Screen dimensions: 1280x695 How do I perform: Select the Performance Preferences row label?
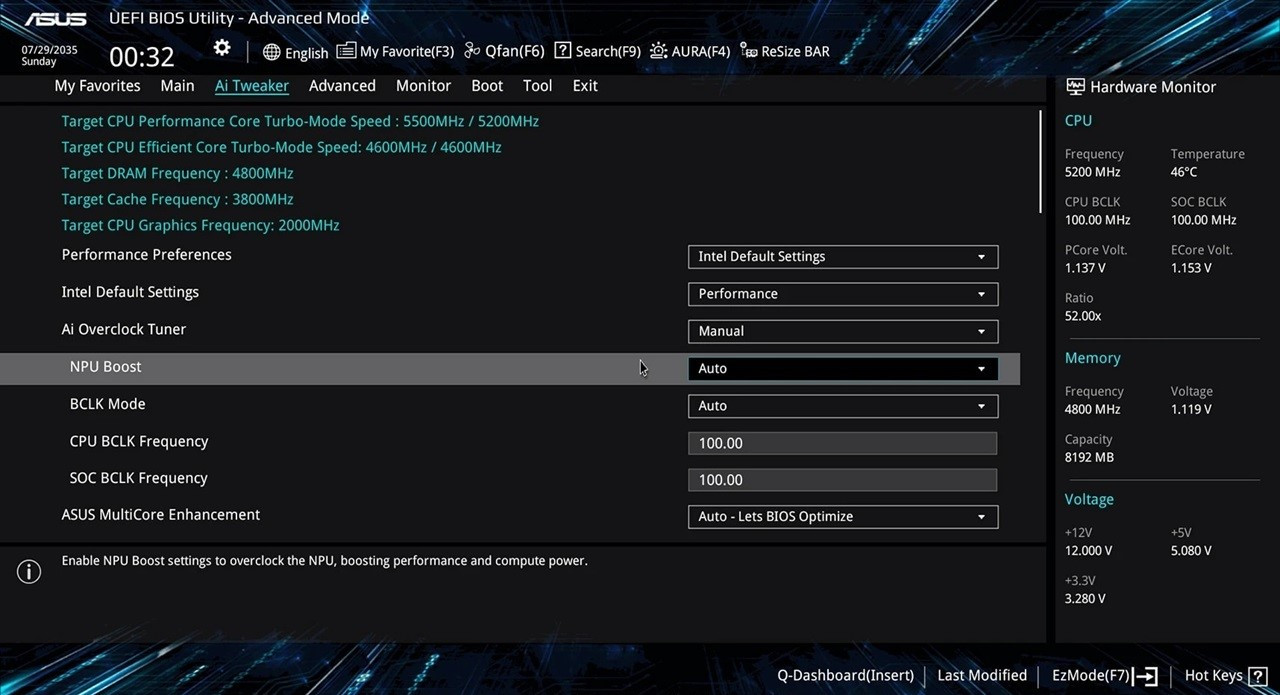tap(147, 255)
